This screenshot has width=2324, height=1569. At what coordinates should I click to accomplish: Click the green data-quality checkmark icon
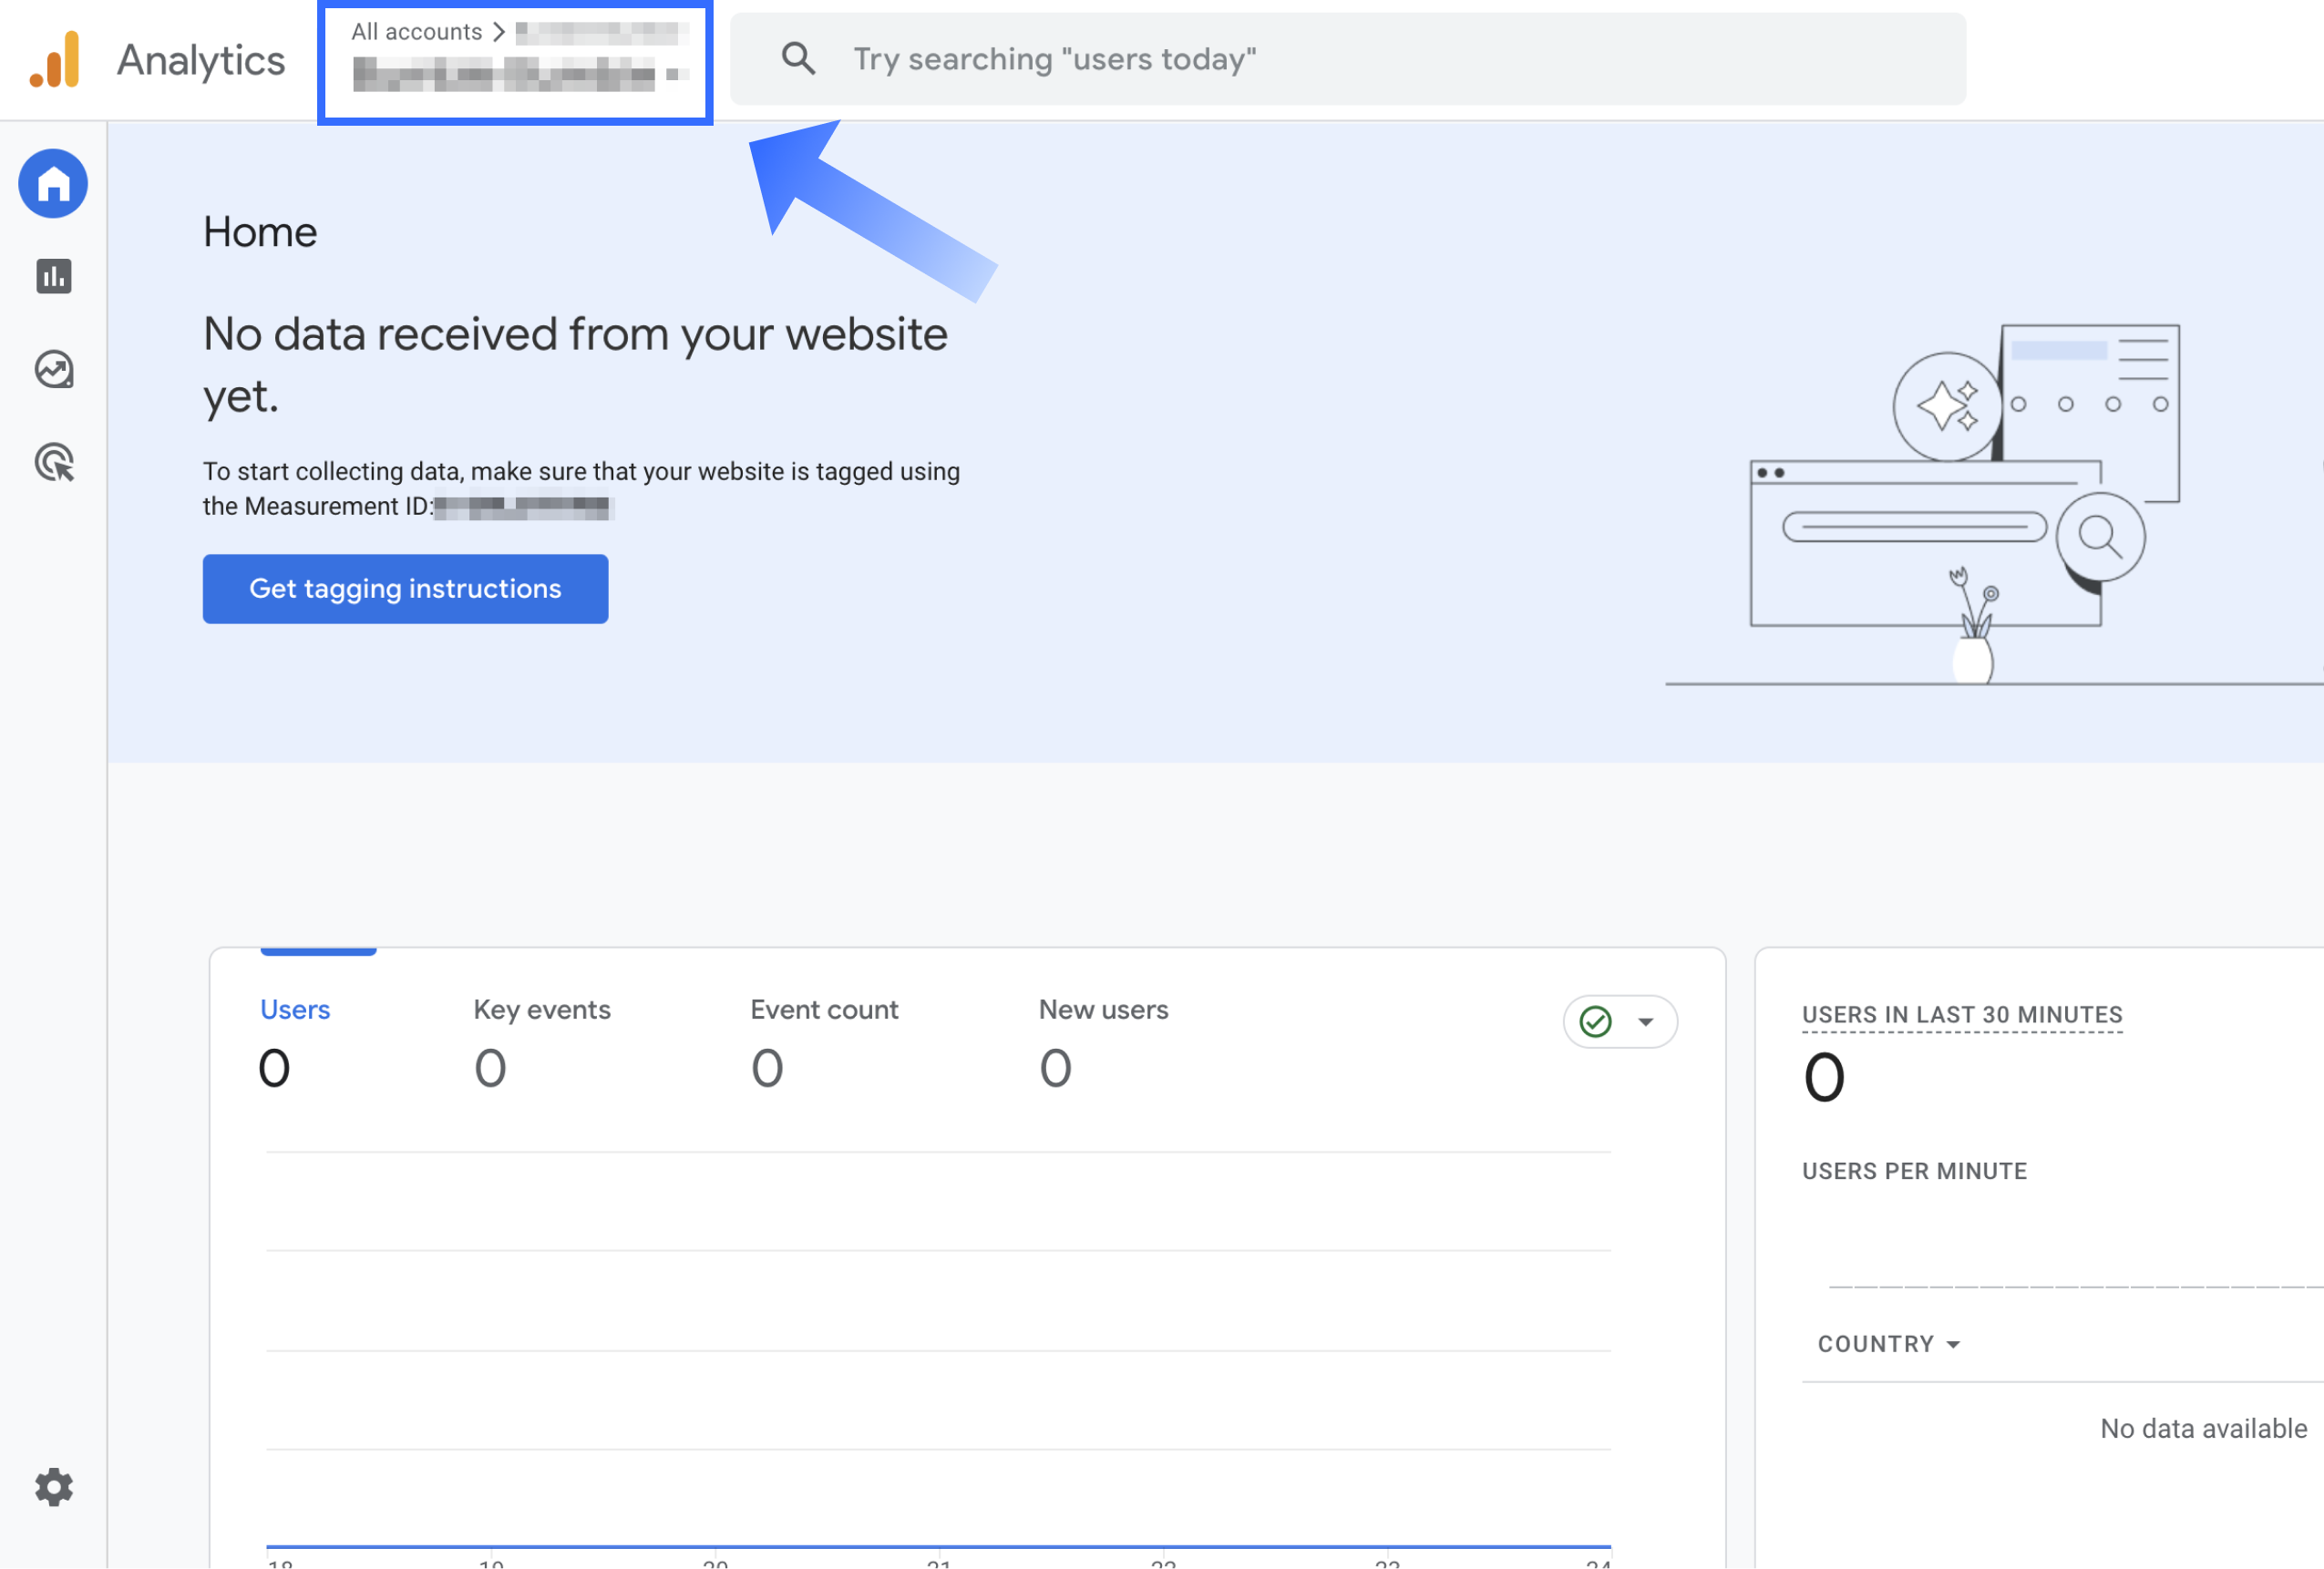(1596, 1021)
